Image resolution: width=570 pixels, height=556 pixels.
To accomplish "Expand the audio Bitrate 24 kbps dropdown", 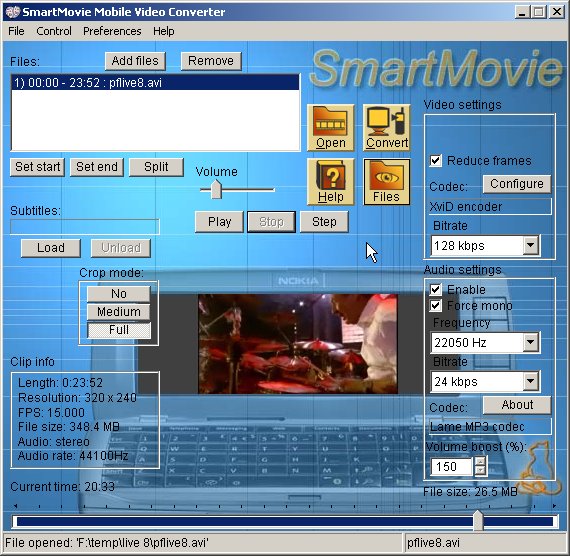I will (530, 381).
